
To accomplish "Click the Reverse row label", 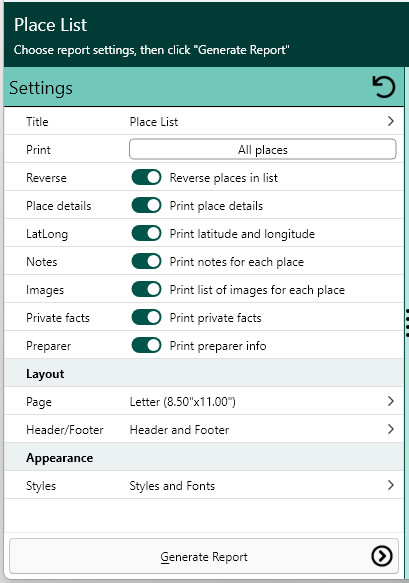I will coord(46,178).
